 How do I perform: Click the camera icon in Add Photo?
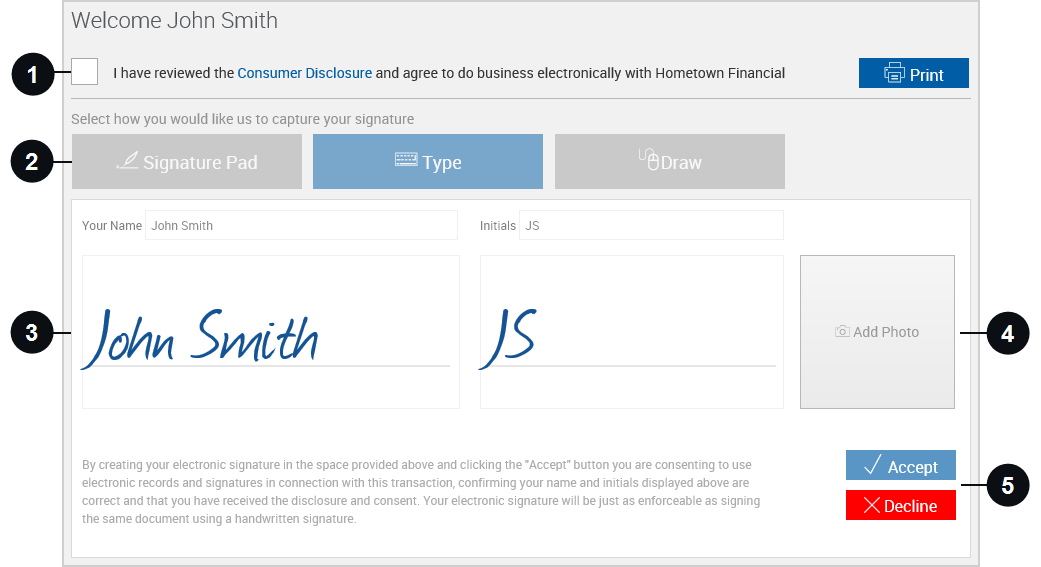click(842, 331)
